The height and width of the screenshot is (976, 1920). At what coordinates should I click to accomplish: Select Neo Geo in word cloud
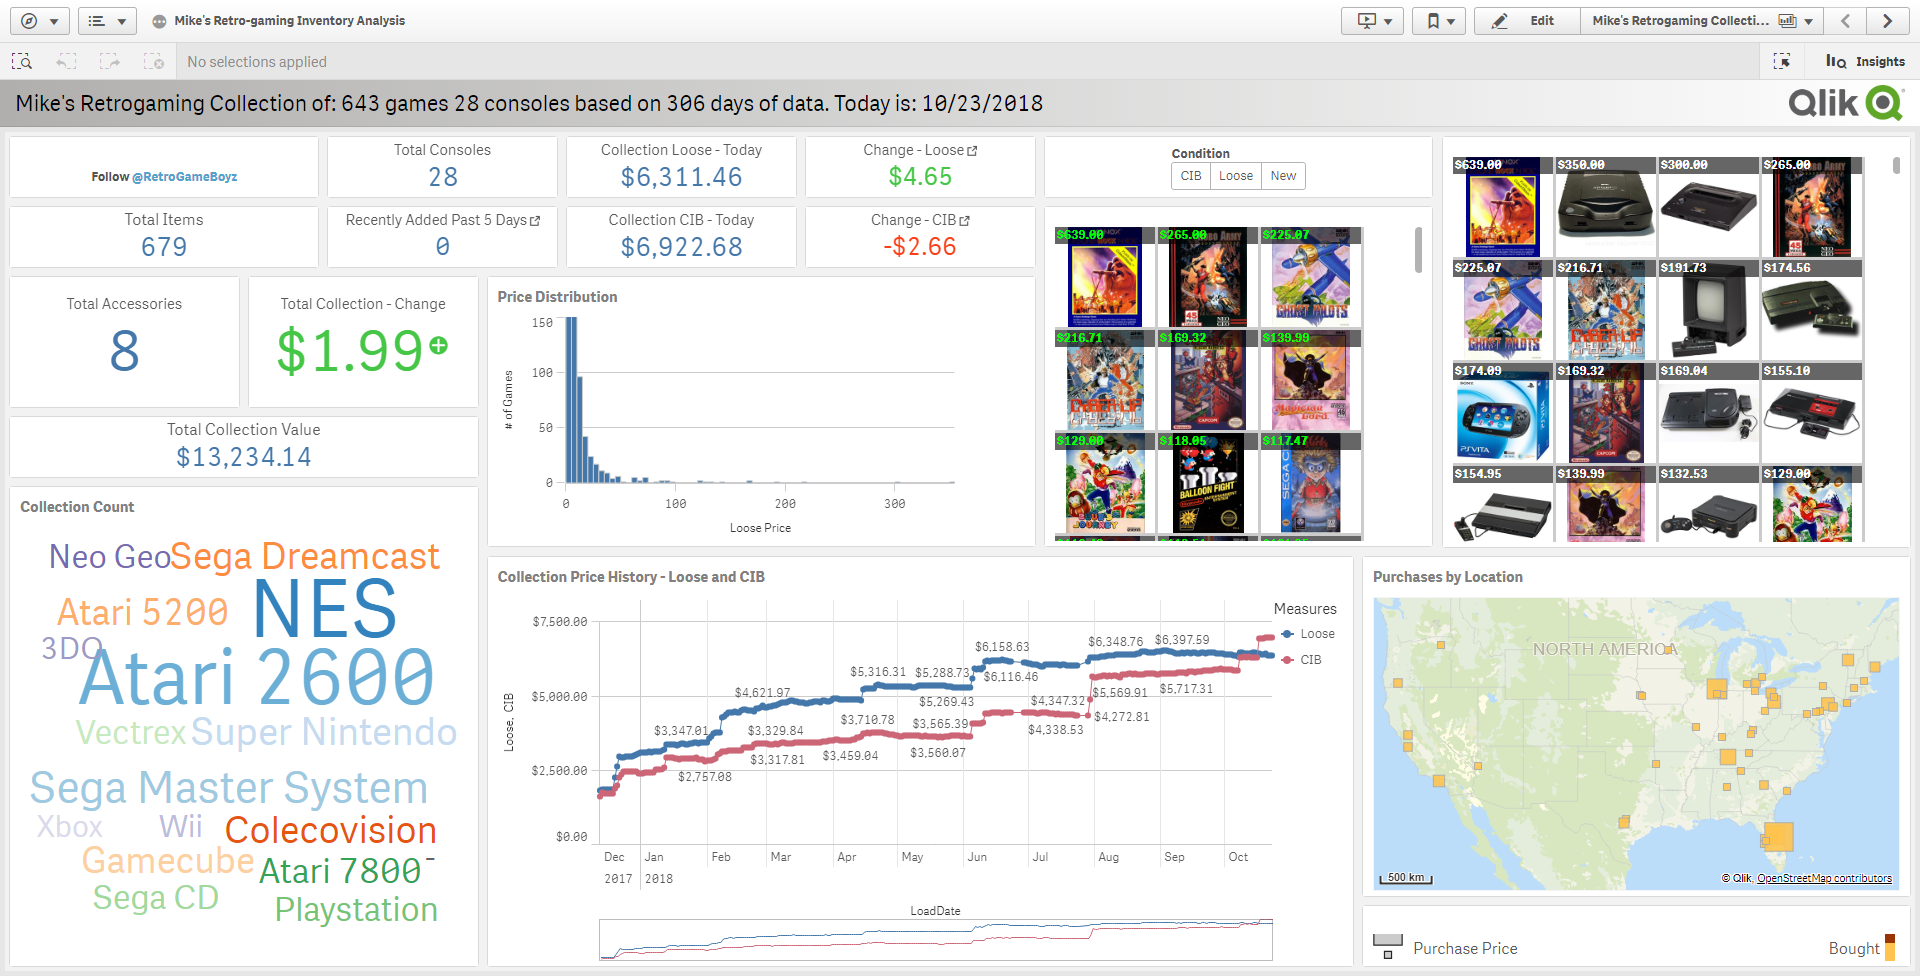pos(108,557)
